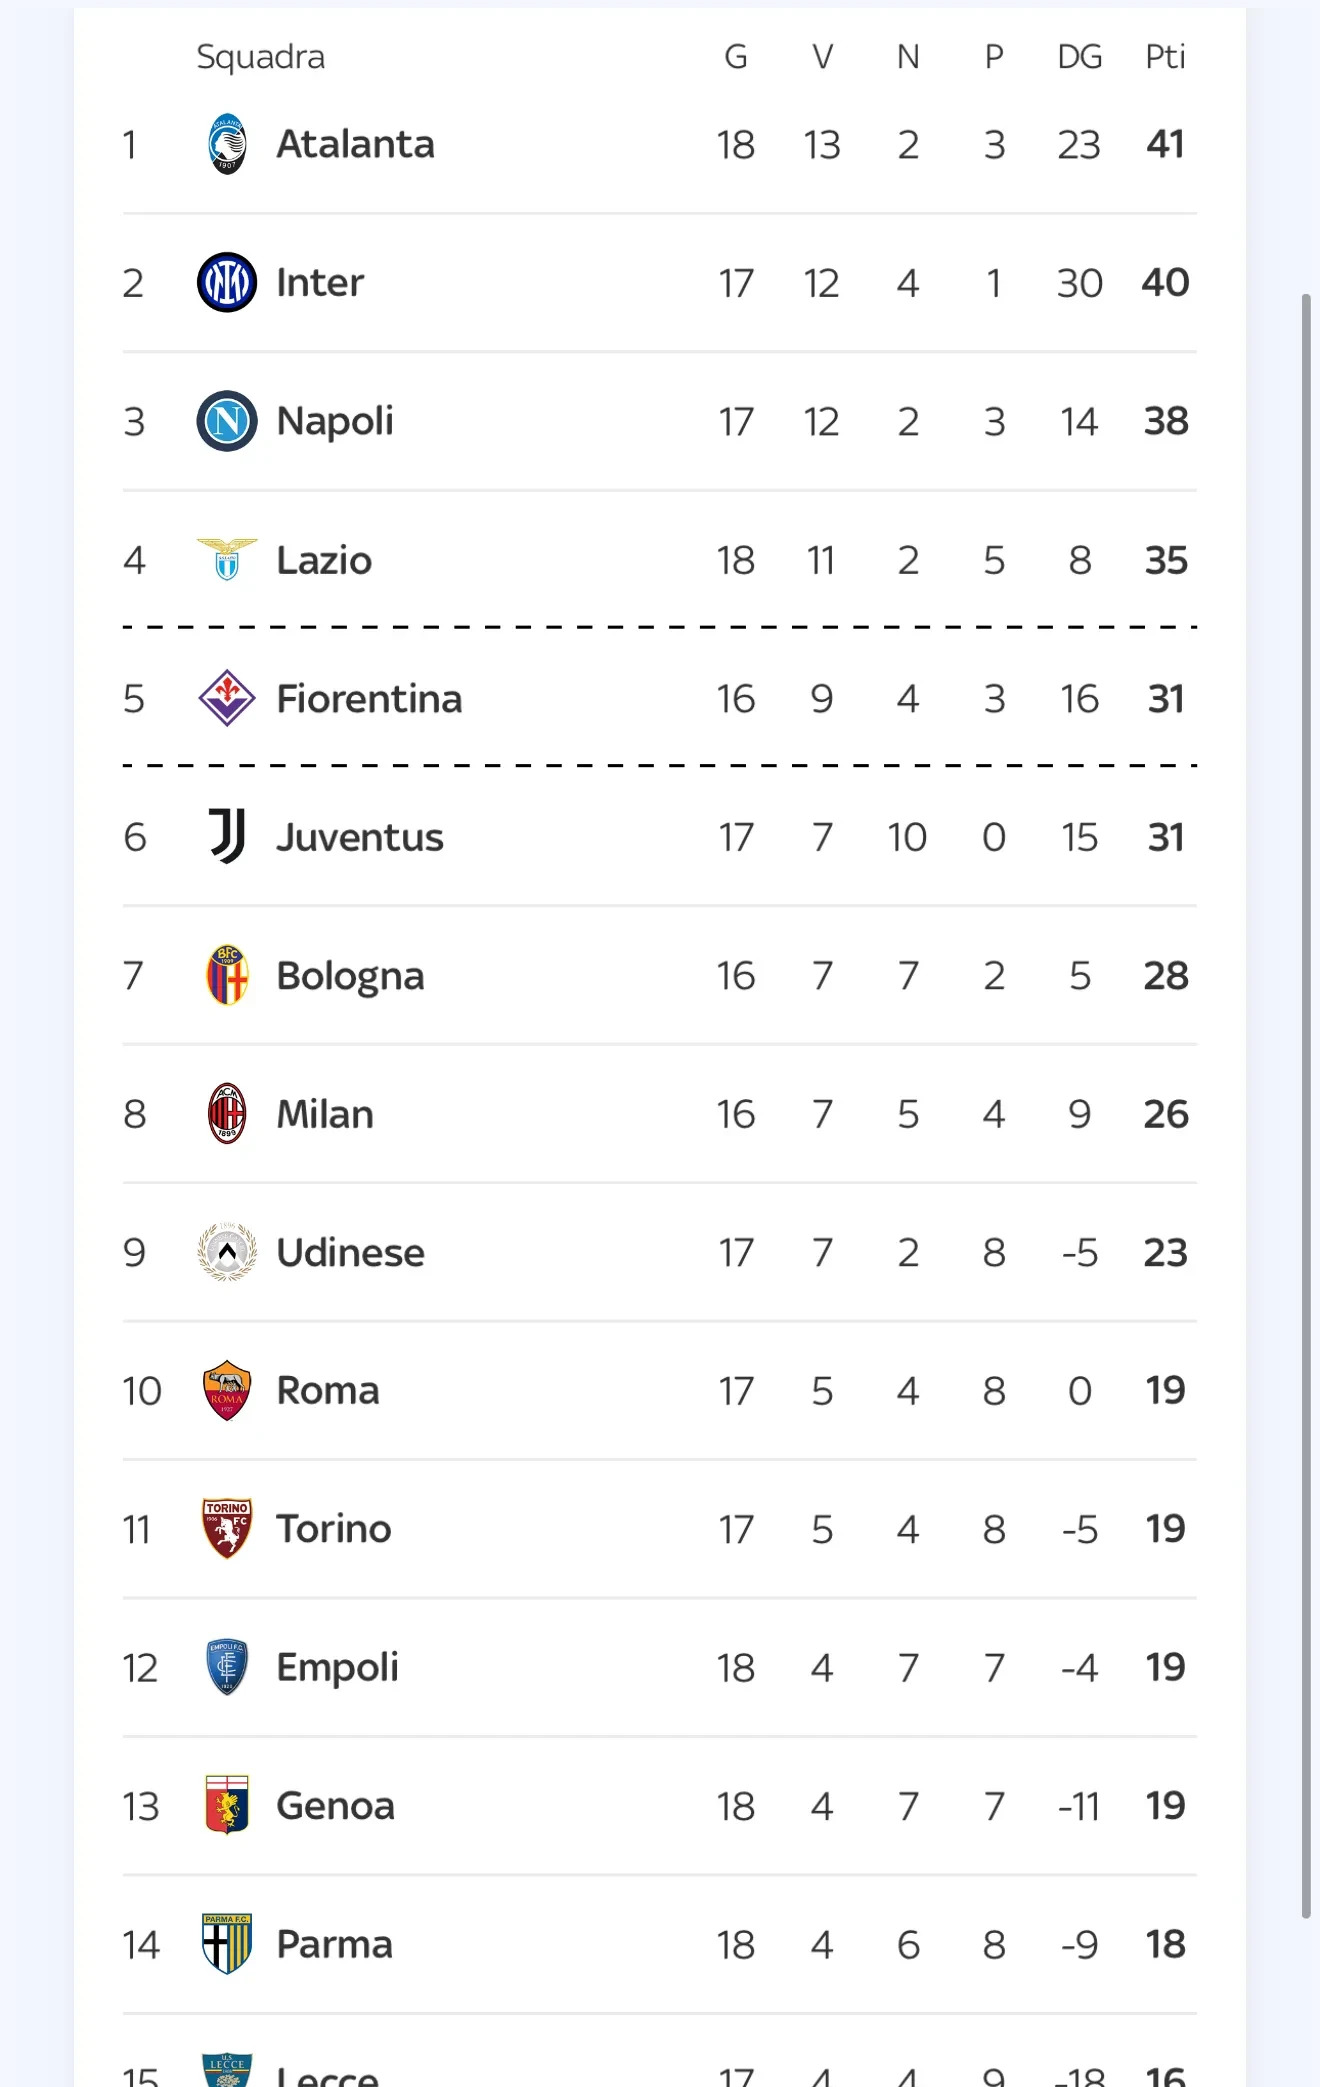
Task: Click the Pti points column header
Action: (1165, 57)
